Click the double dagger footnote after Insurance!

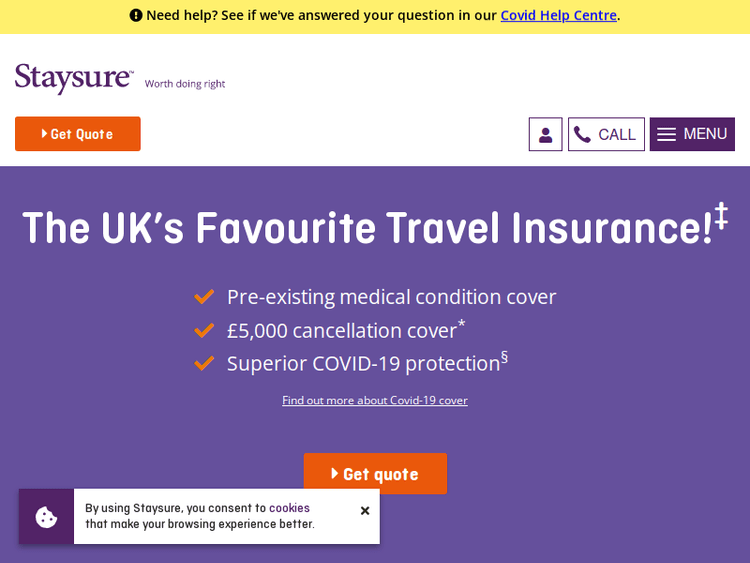(x=721, y=214)
